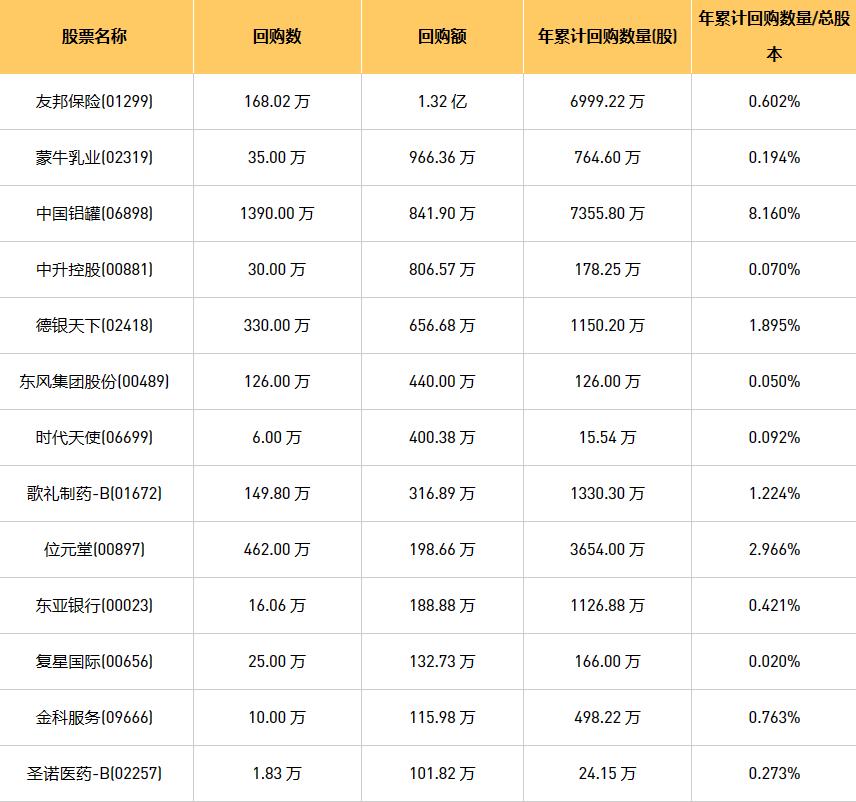
Task: Click the 316.89 万 buyback amount cell
Action: tap(442, 494)
